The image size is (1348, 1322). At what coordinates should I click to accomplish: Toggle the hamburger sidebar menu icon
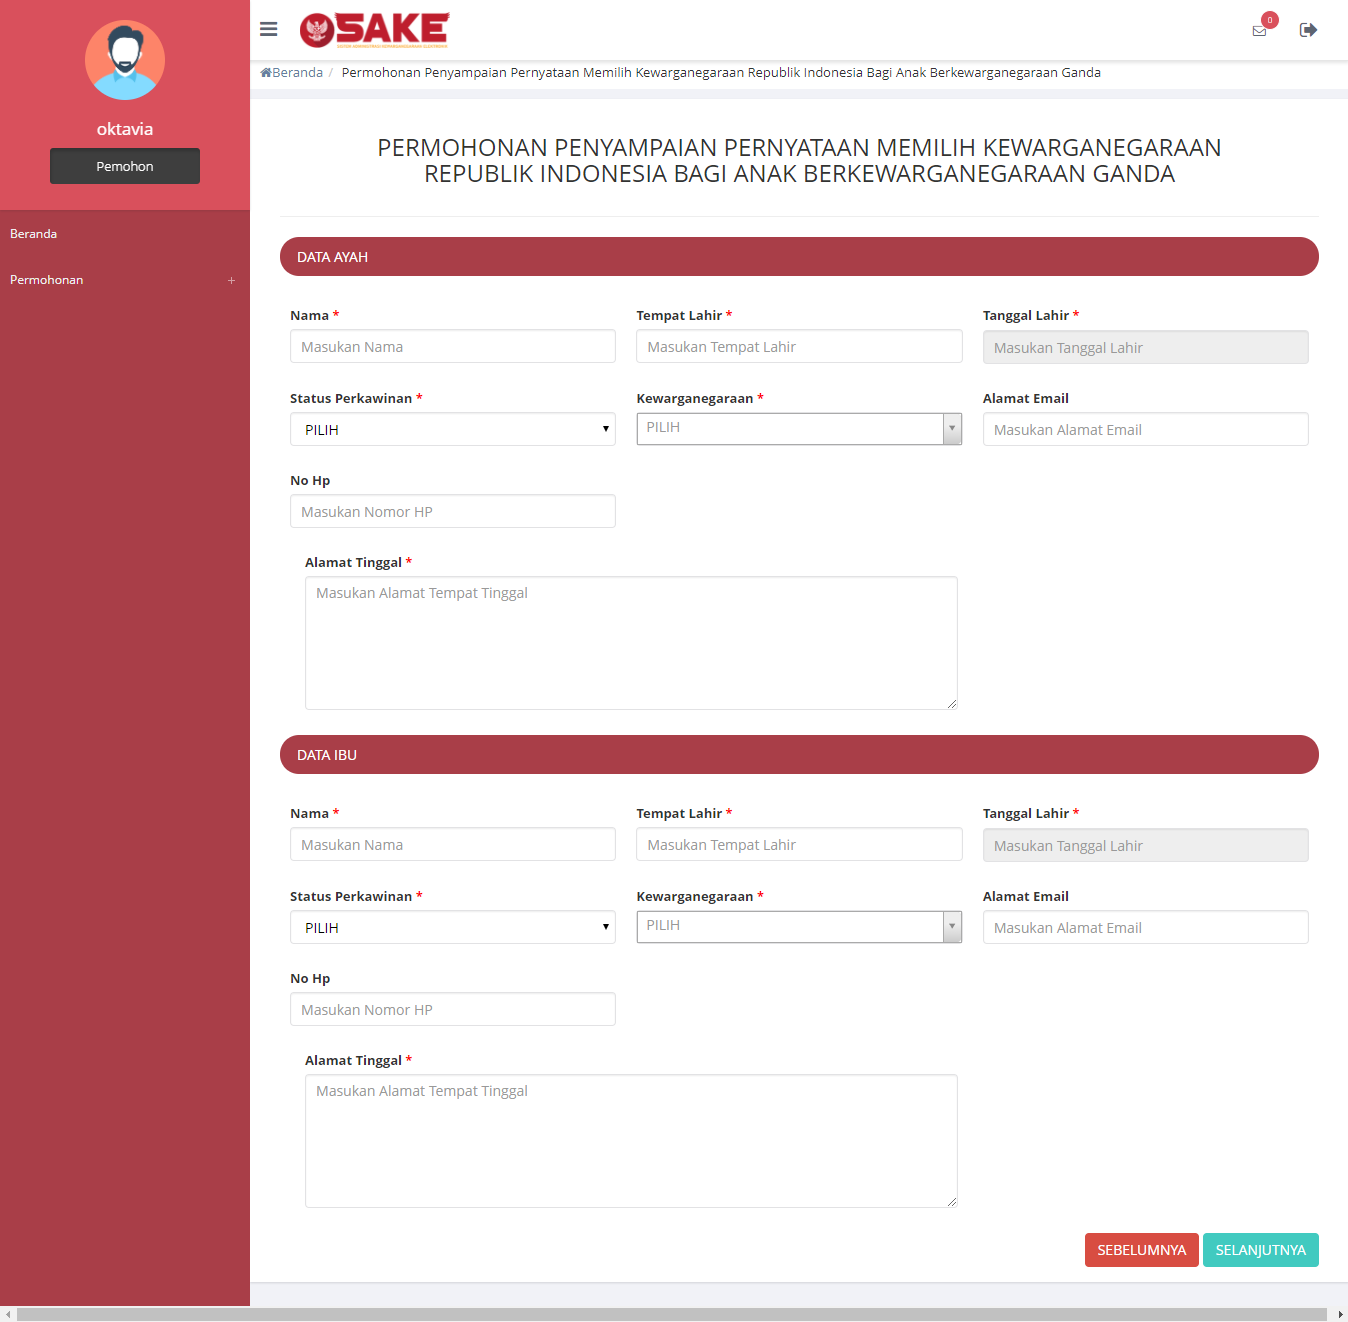click(x=268, y=29)
